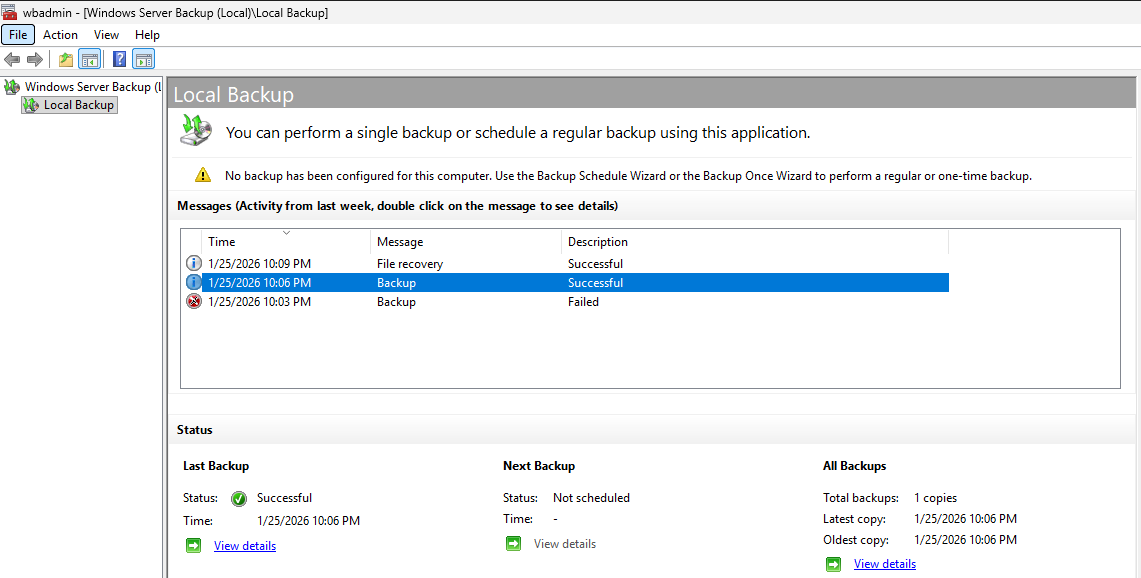The width and height of the screenshot is (1141, 578).
Task: Click the green checkmark next to Successful status
Action: click(239, 498)
